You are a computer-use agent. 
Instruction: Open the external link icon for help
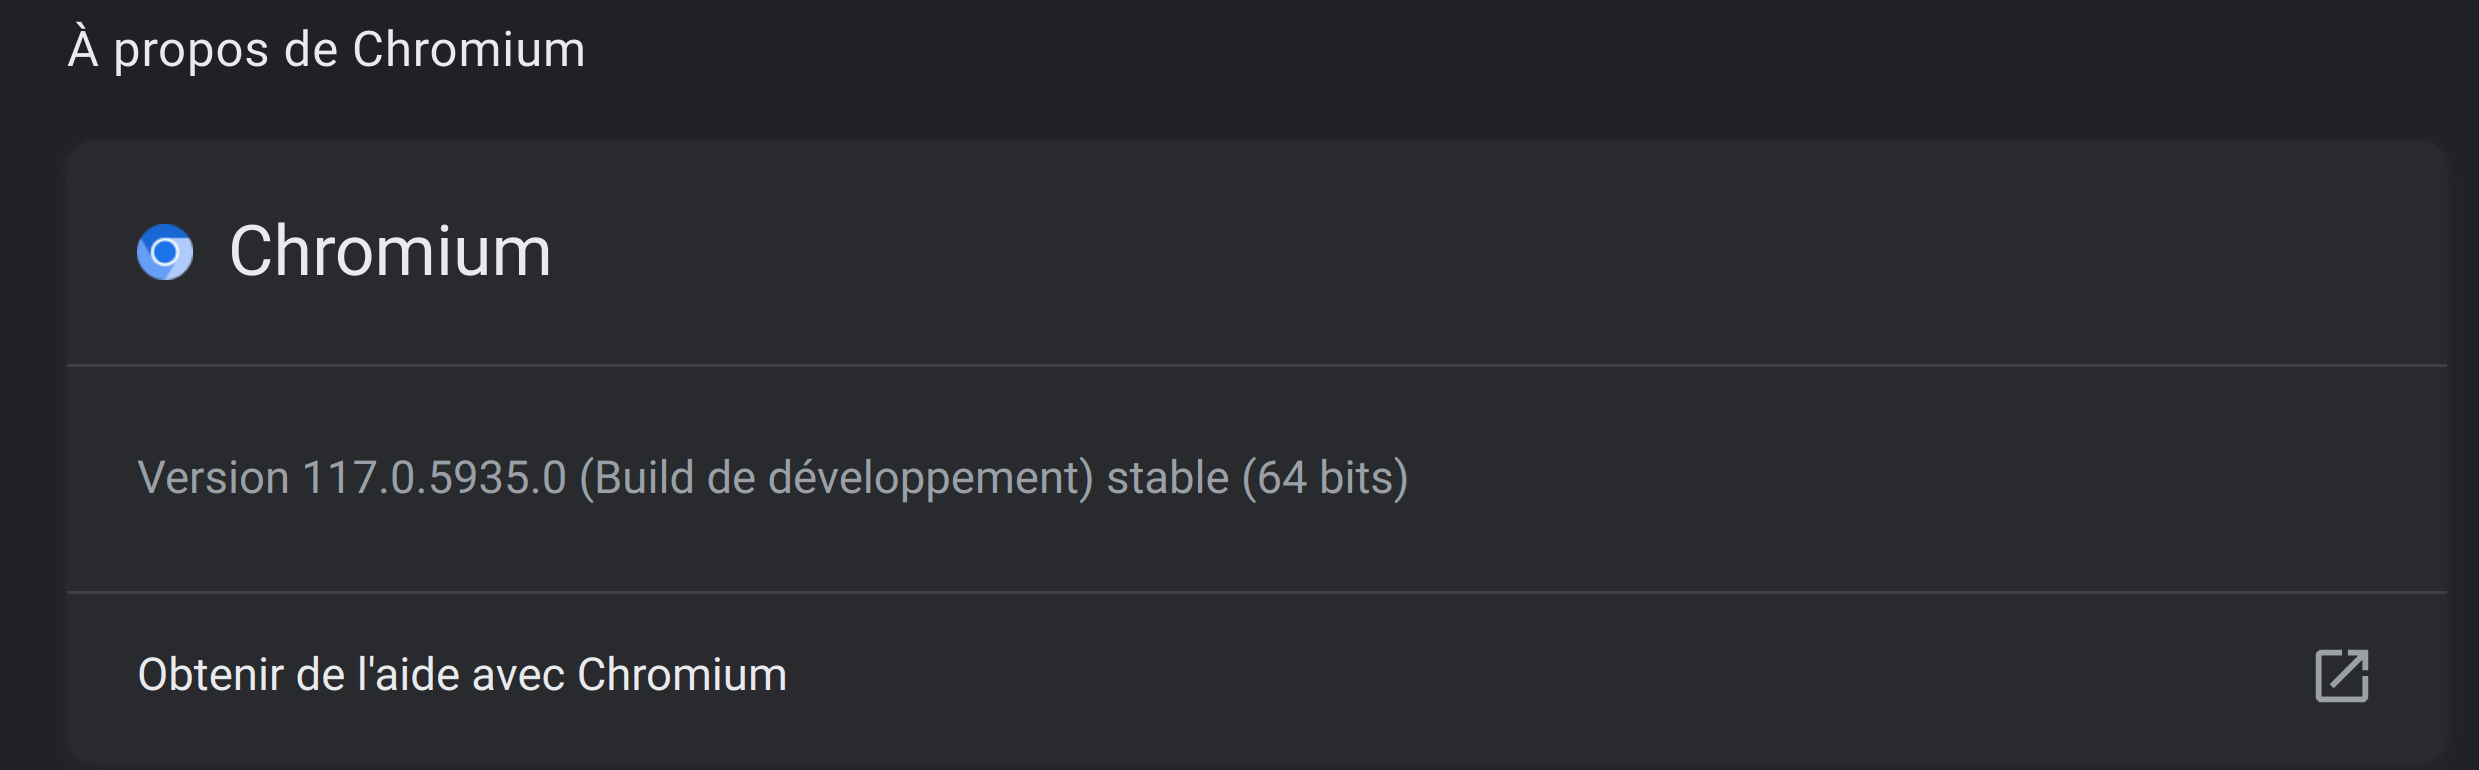2342,676
